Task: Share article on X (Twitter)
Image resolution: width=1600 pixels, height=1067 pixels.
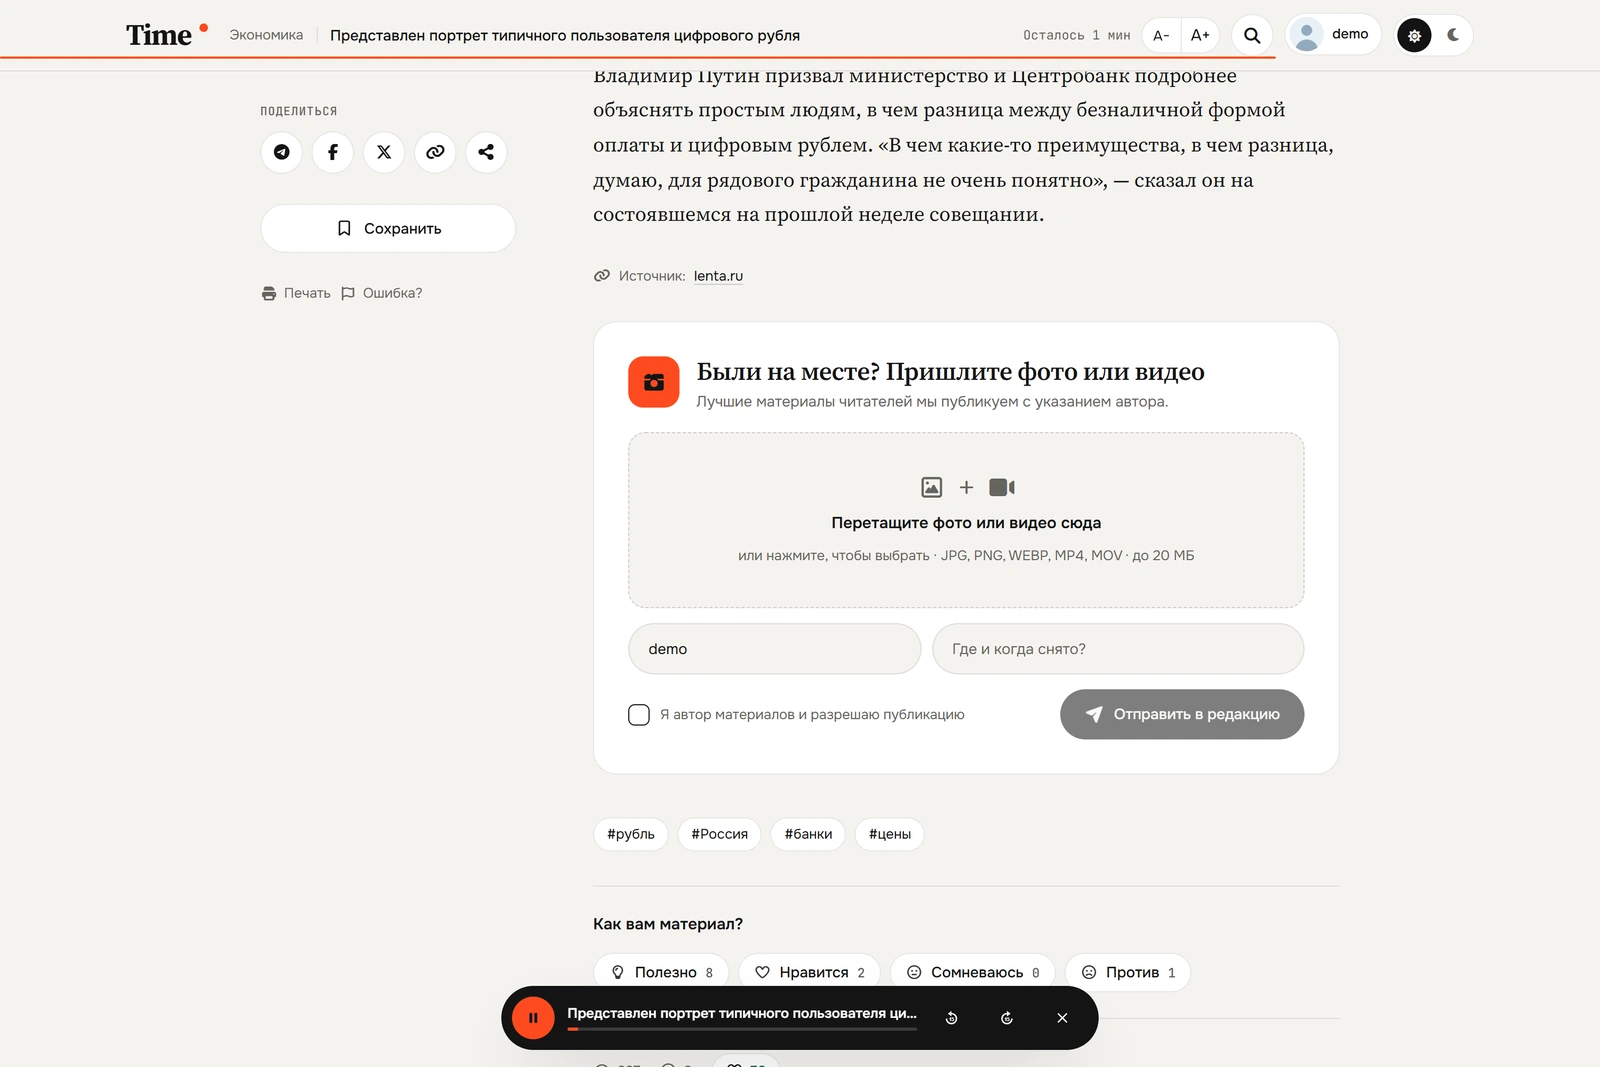Action: 384,152
